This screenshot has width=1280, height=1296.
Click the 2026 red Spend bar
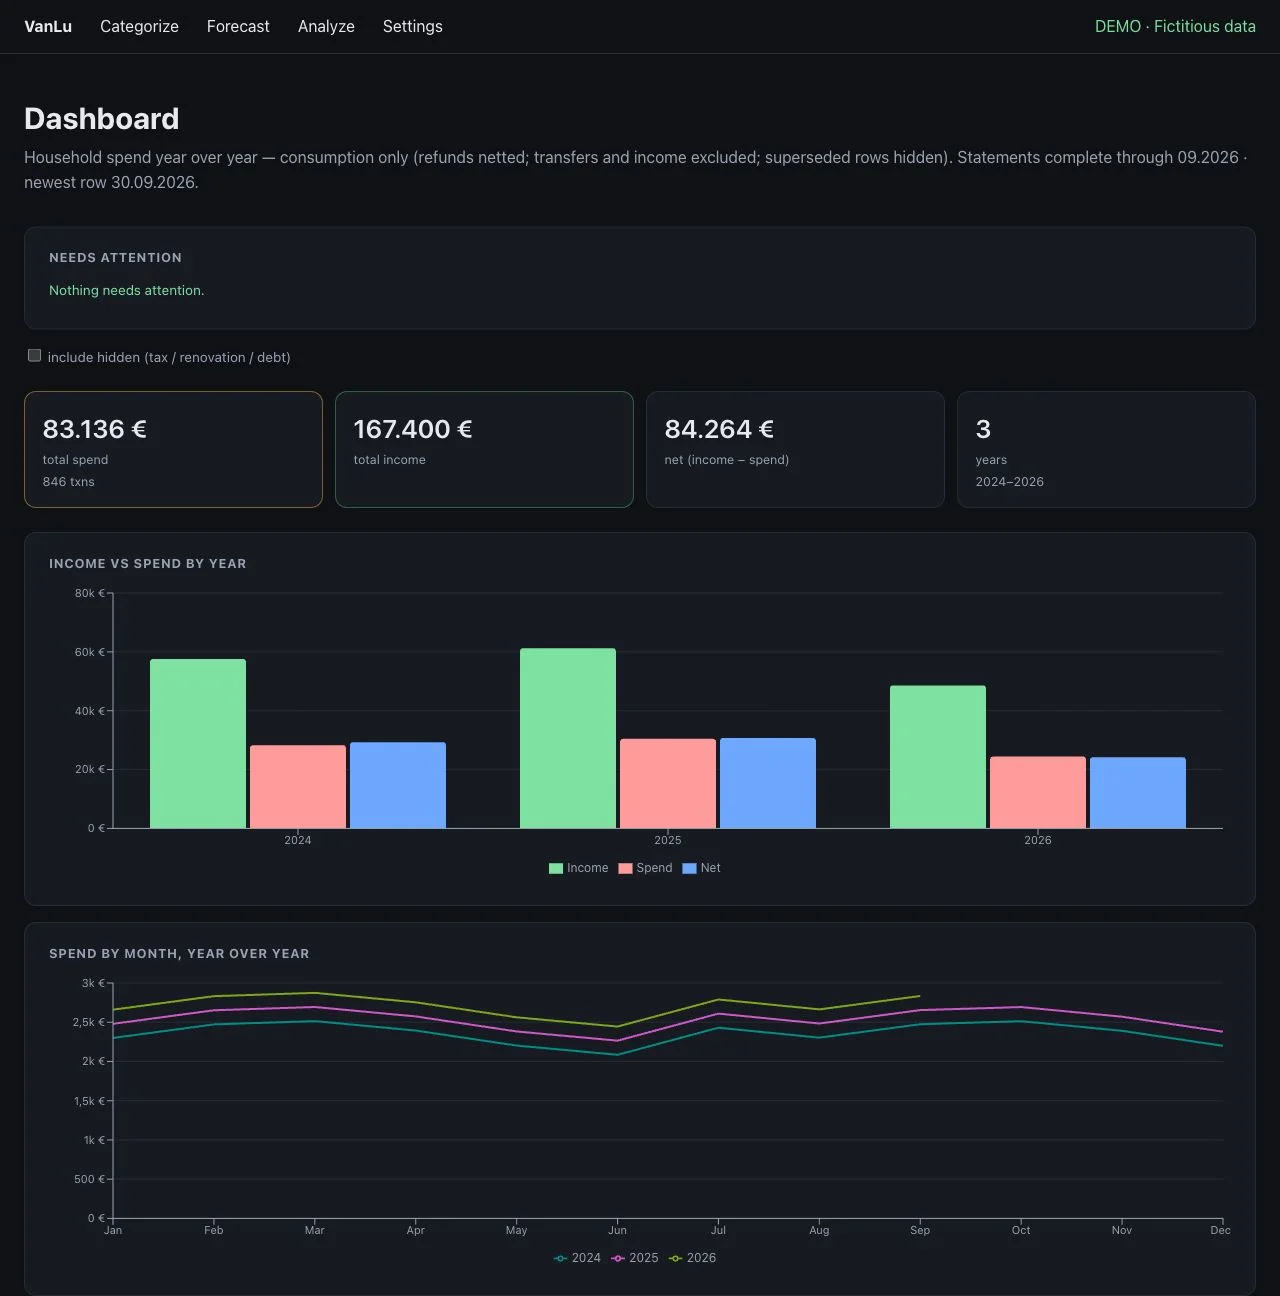pos(1038,792)
